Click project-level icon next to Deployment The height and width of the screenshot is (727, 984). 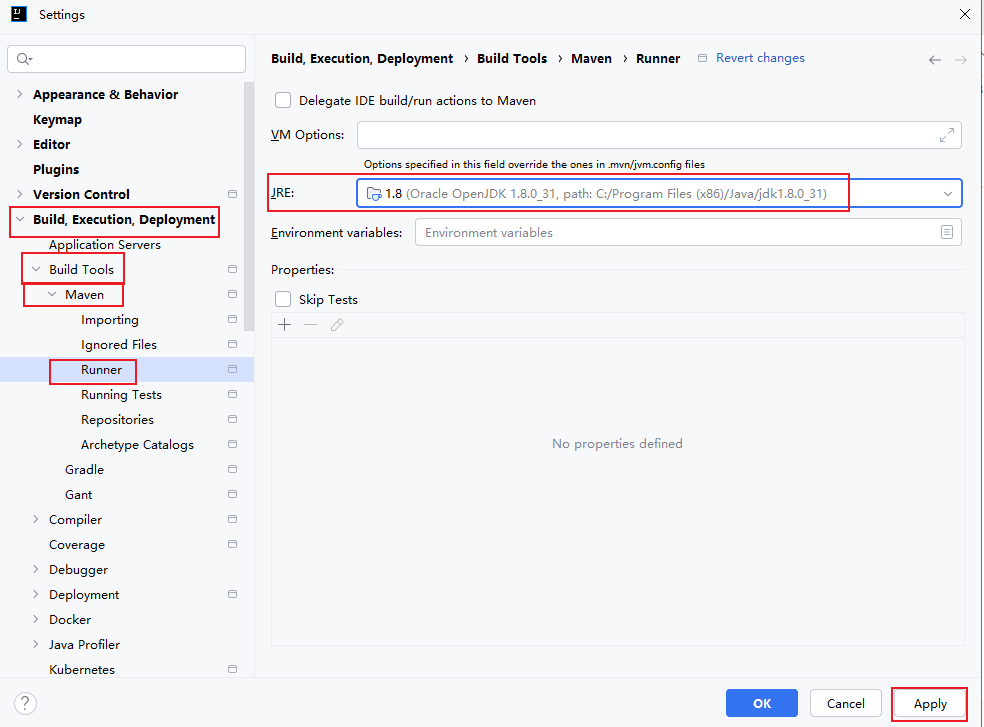[232, 594]
